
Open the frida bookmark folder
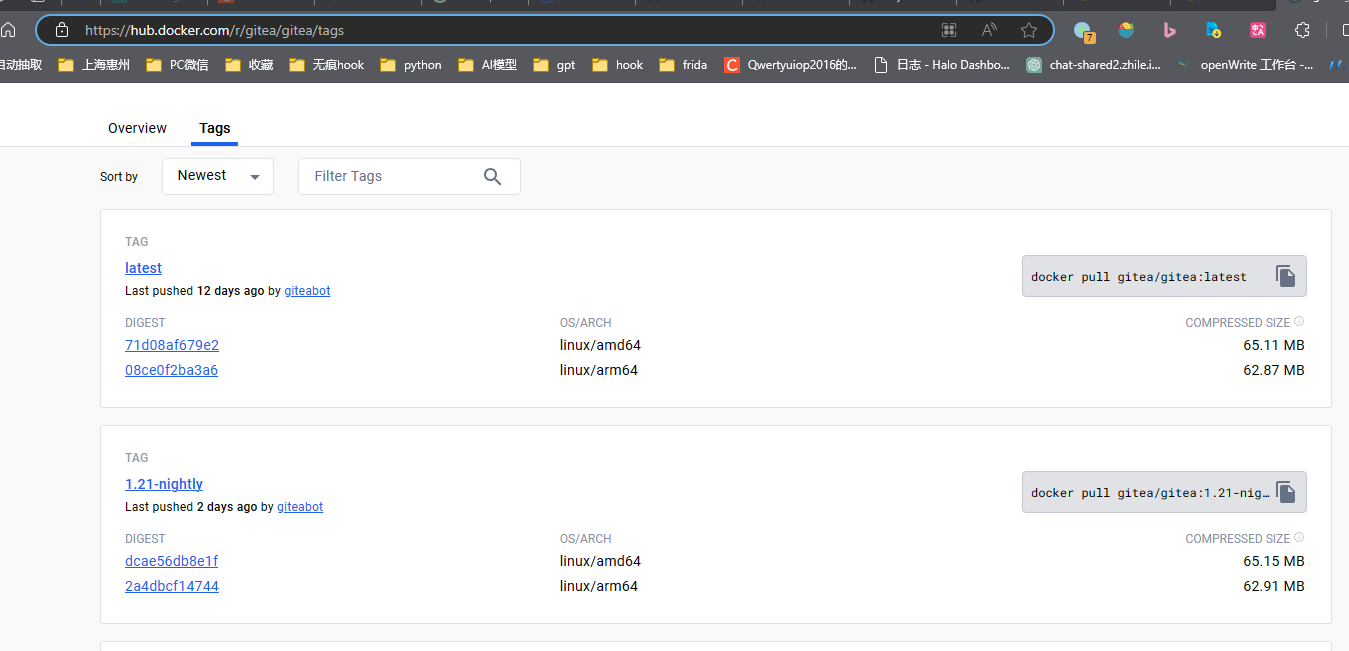[683, 65]
